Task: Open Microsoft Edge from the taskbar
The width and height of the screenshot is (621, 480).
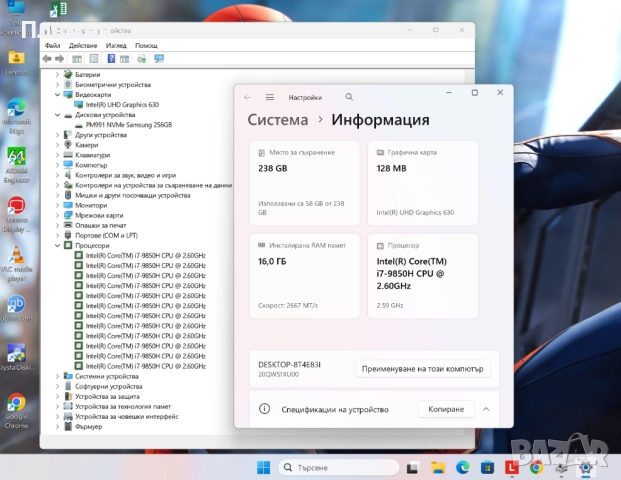Action: (x=463, y=468)
